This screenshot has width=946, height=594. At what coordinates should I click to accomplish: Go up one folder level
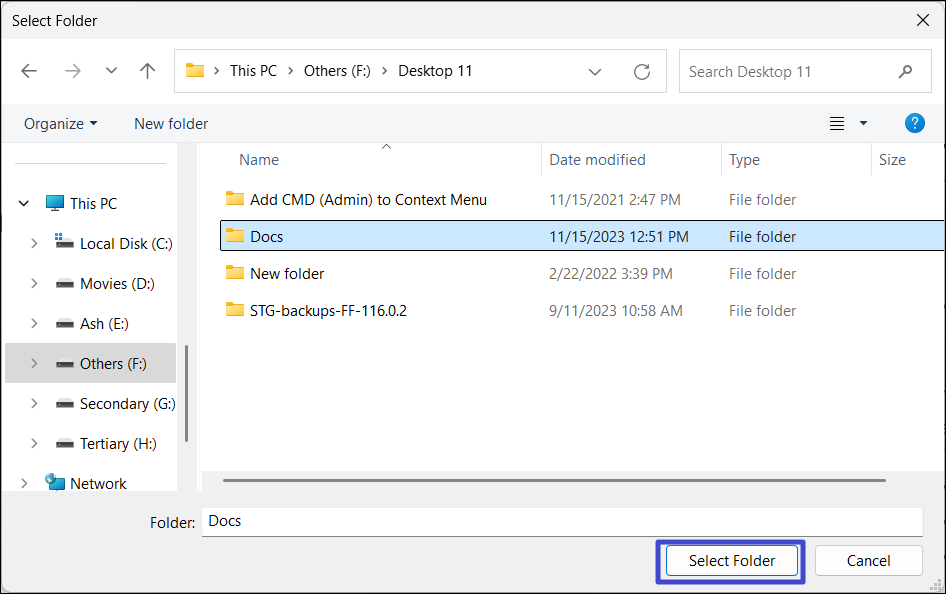coord(148,71)
